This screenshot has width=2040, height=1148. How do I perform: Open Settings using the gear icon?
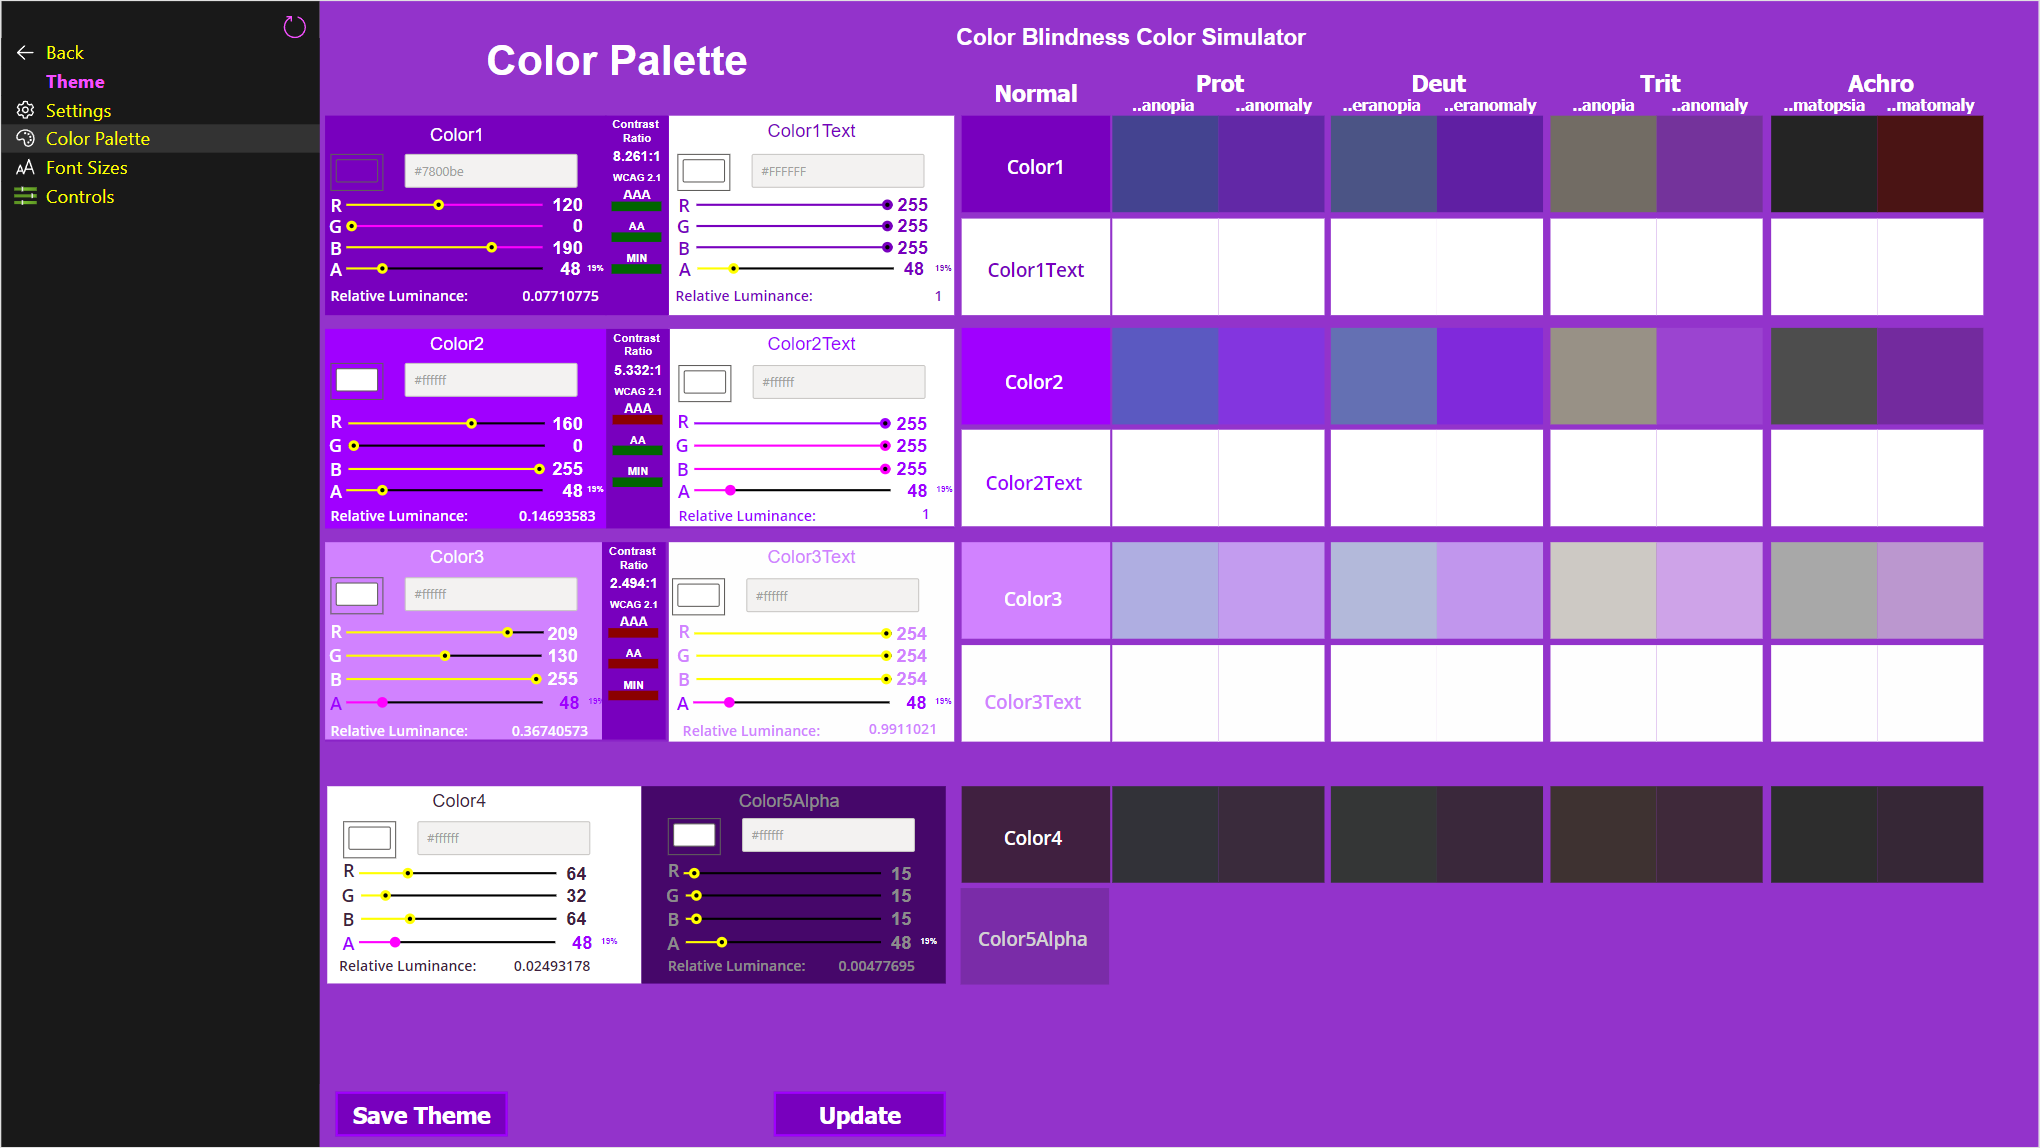pyautogui.click(x=26, y=110)
